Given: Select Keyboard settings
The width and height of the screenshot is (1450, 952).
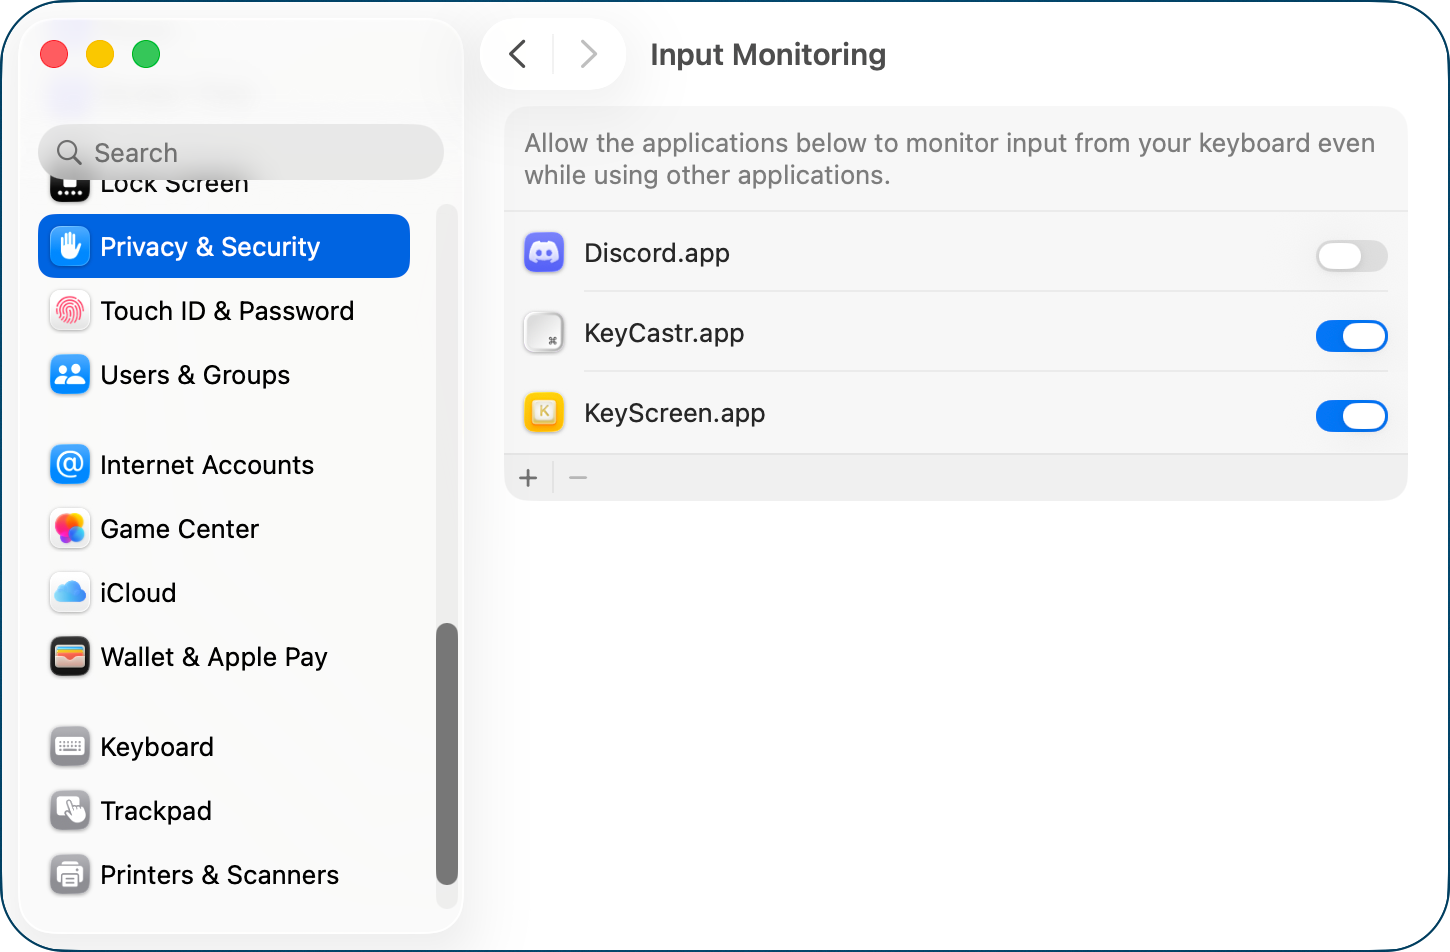Looking at the screenshot, I should 224,746.
